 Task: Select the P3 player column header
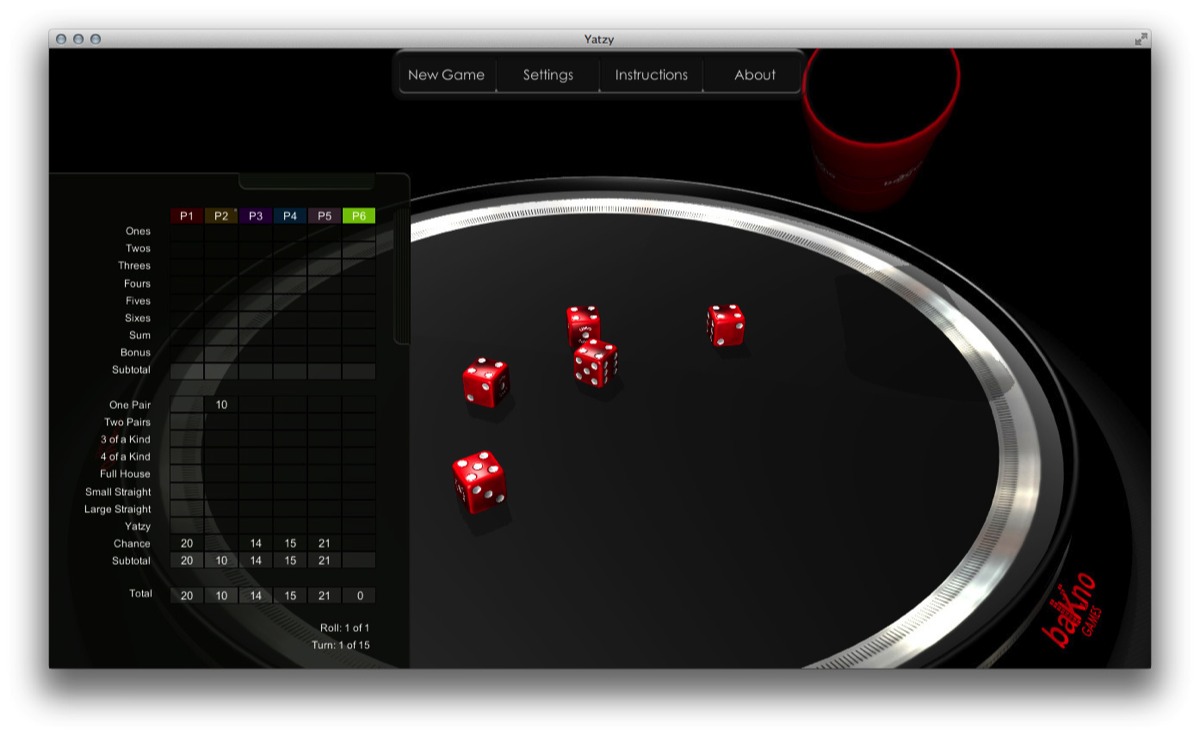[x=256, y=216]
